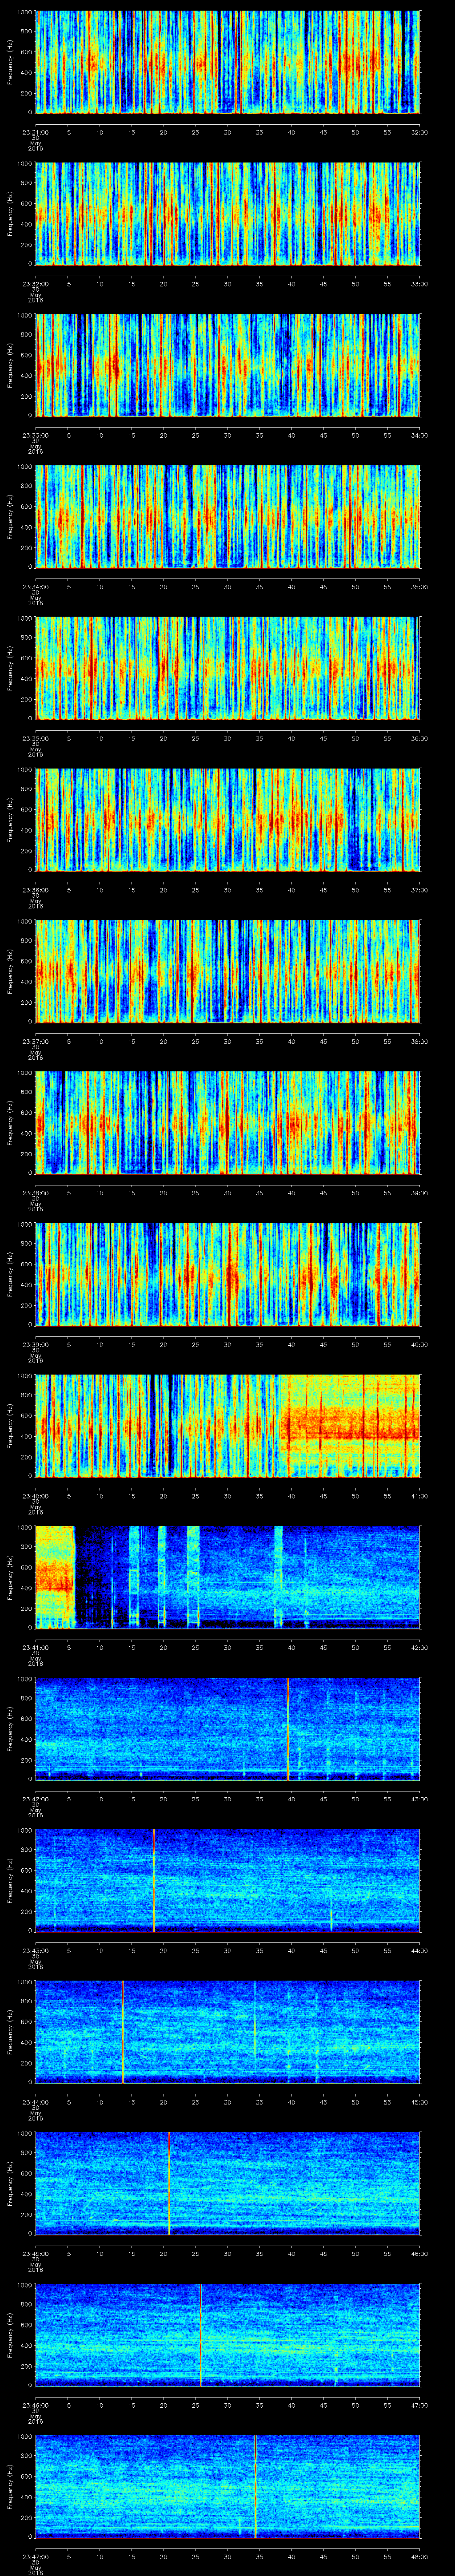
Task: Click the 23:42:00 start time label
Action: tap(35, 1799)
